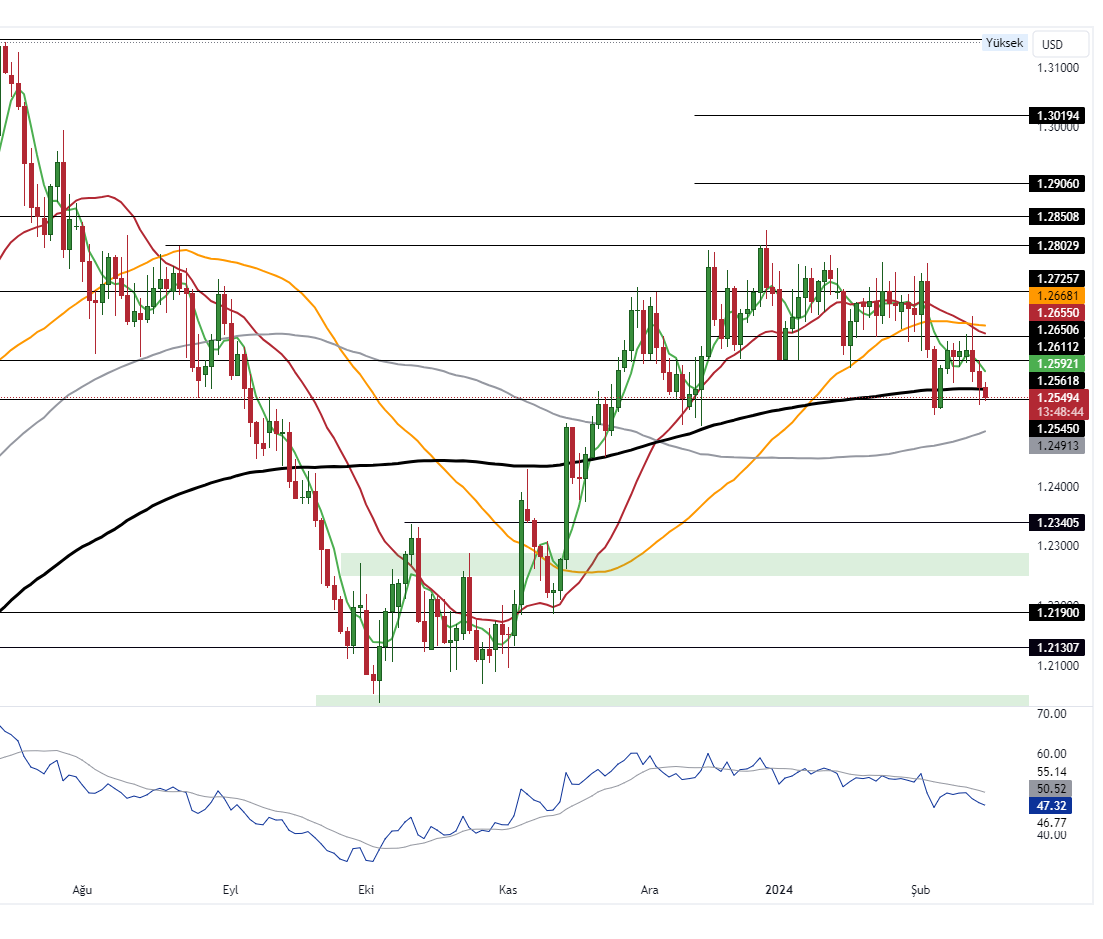The image size is (1103, 939).
Task: Select the 1.21900 horizontal line label
Action: 1058,613
